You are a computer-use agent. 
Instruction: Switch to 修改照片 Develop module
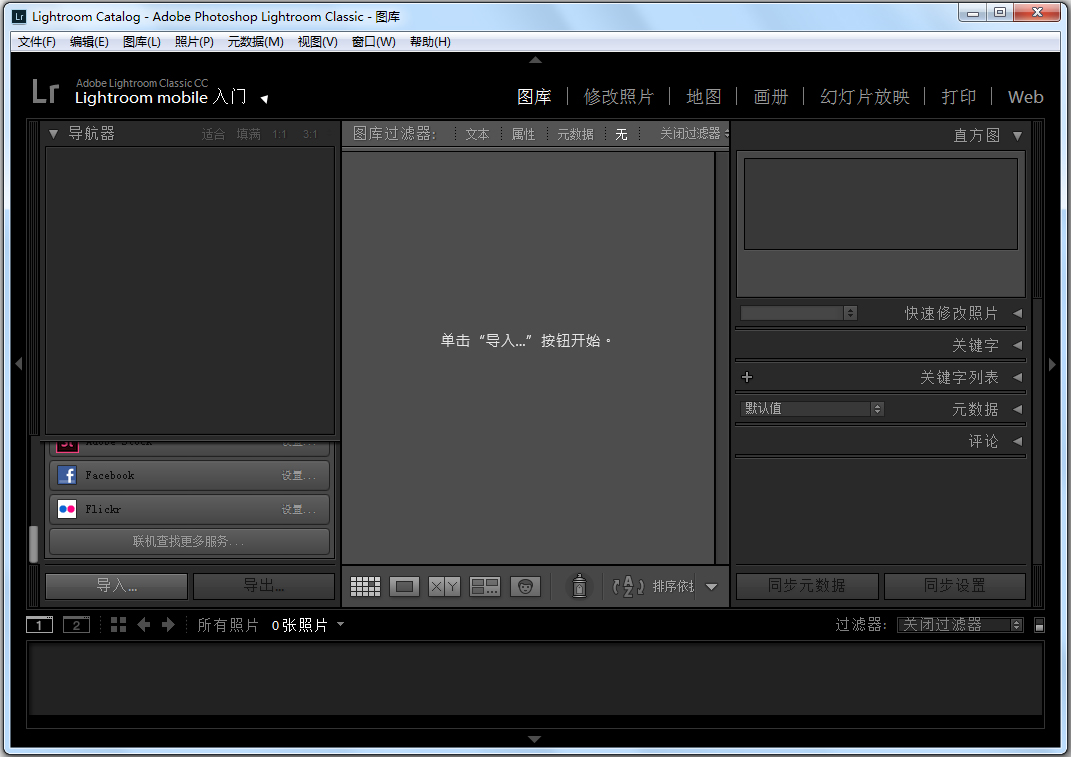click(x=619, y=96)
